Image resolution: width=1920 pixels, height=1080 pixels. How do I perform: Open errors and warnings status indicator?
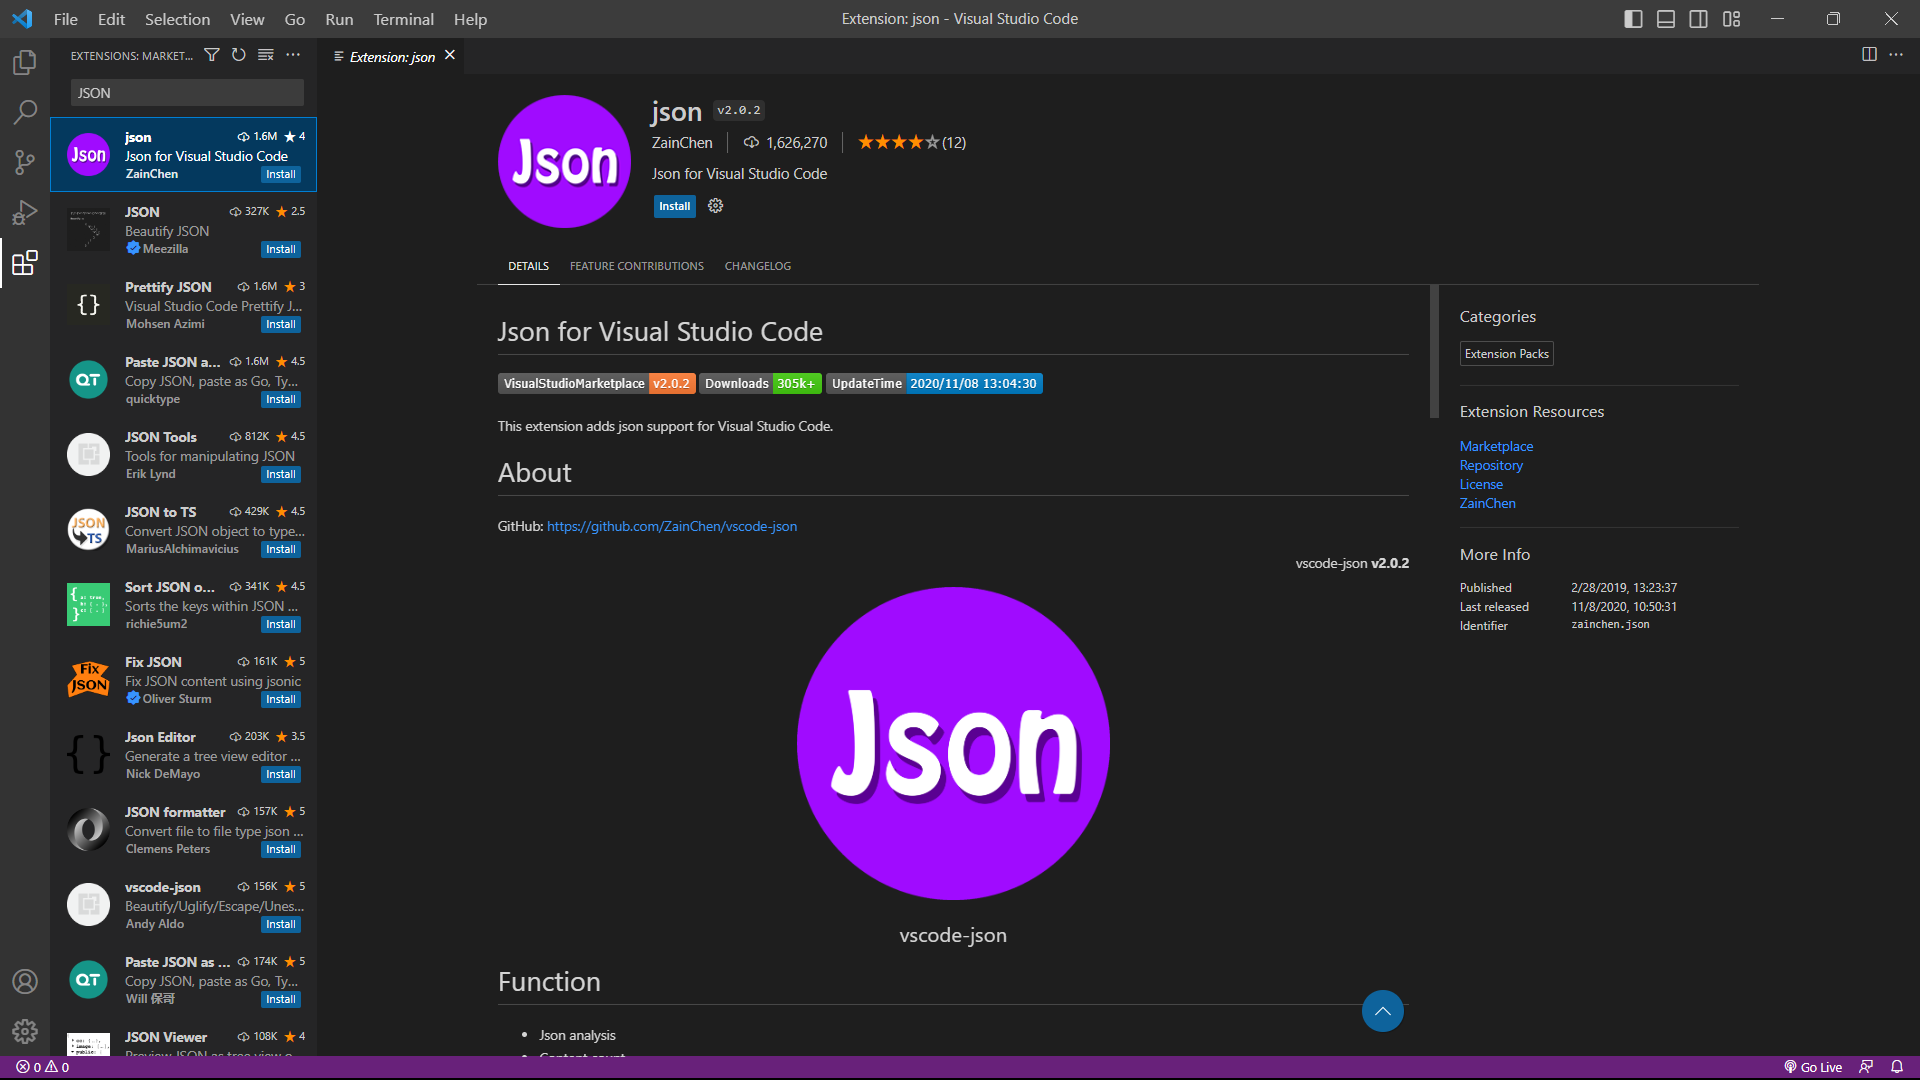43,1067
